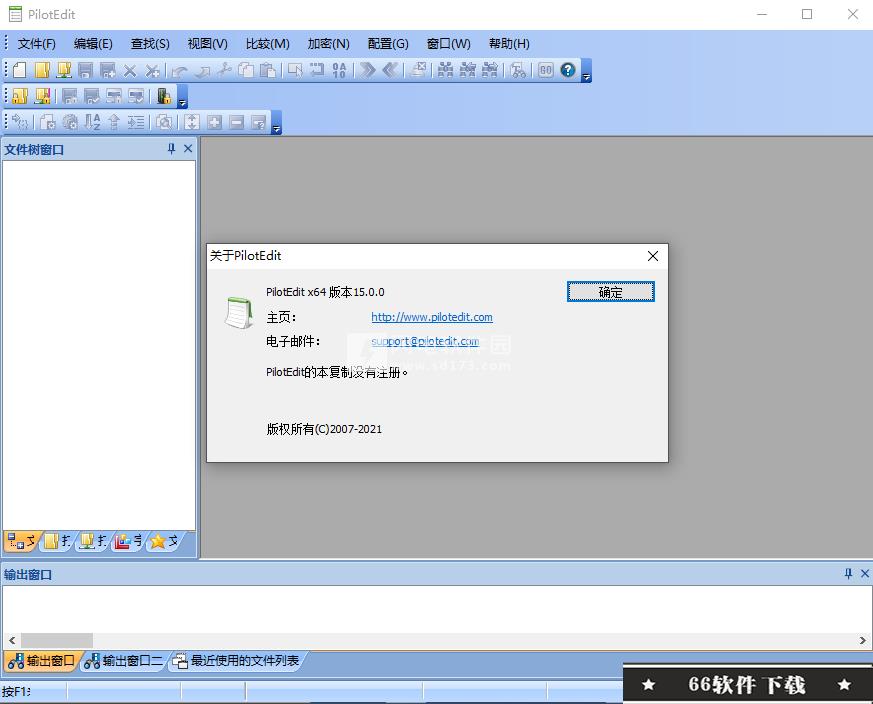Toggle the column selection mode icon
Viewport: 873px width, 704px height.
295,70
